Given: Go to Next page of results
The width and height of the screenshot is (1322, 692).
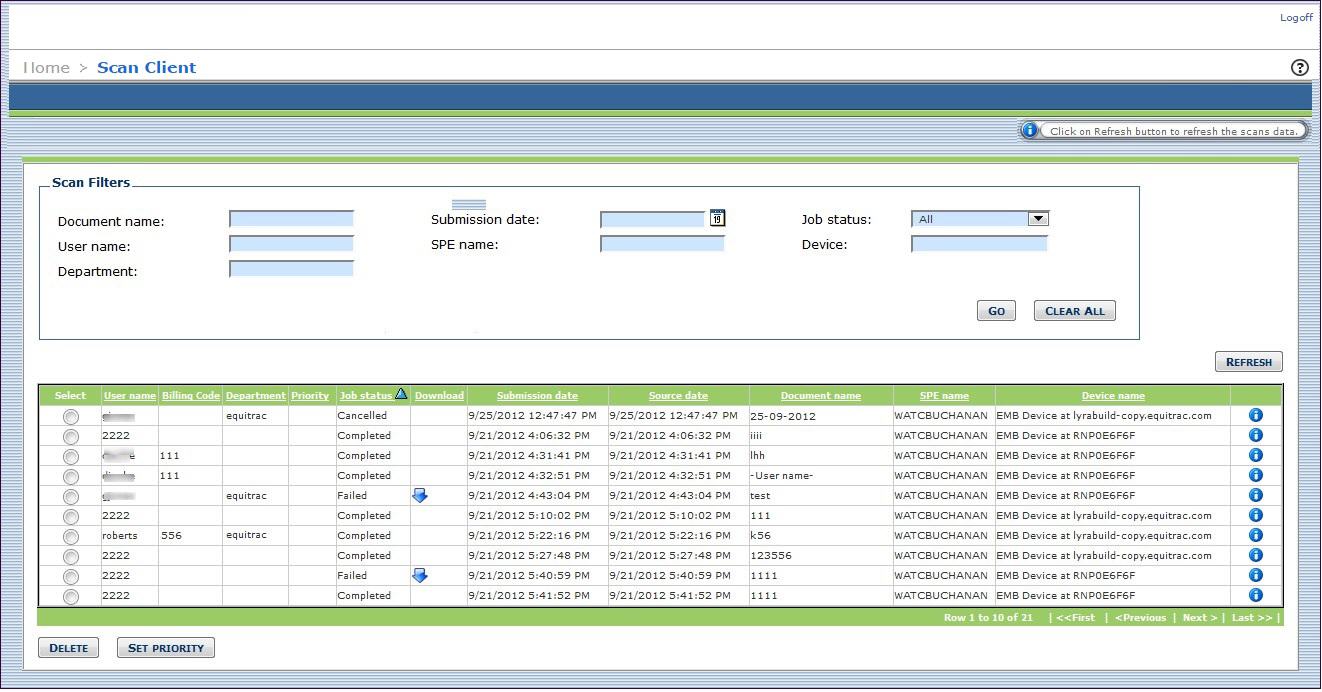Looking at the screenshot, I should pos(1199,618).
